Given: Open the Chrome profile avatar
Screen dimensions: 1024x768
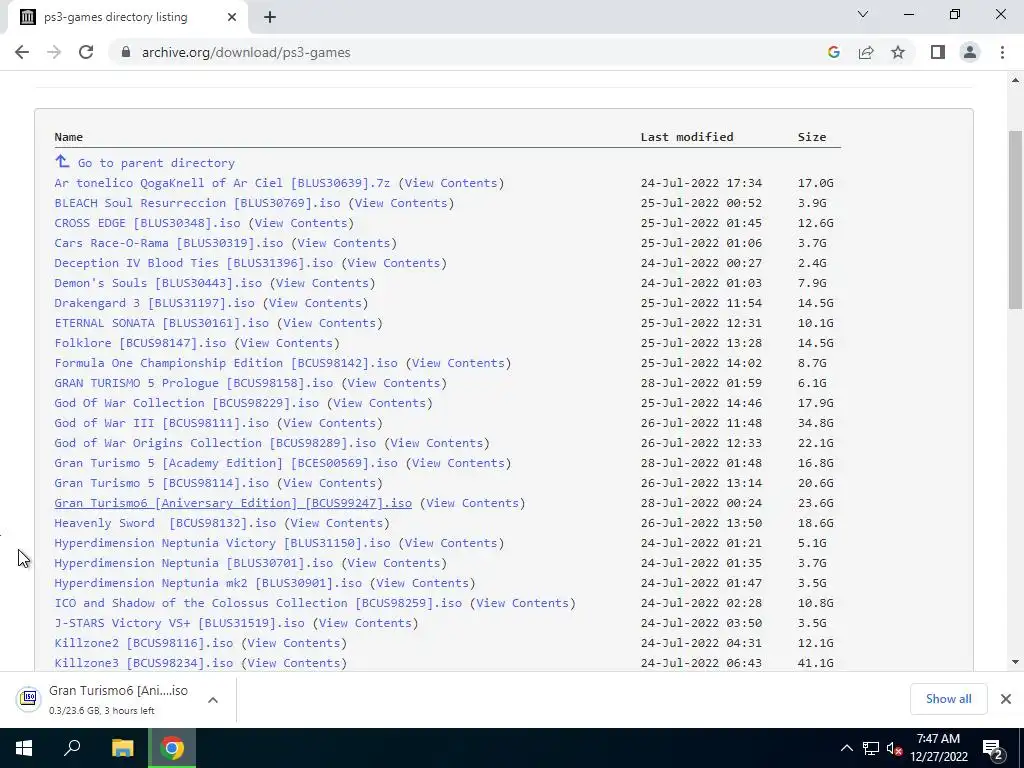Looking at the screenshot, I should tap(970, 52).
